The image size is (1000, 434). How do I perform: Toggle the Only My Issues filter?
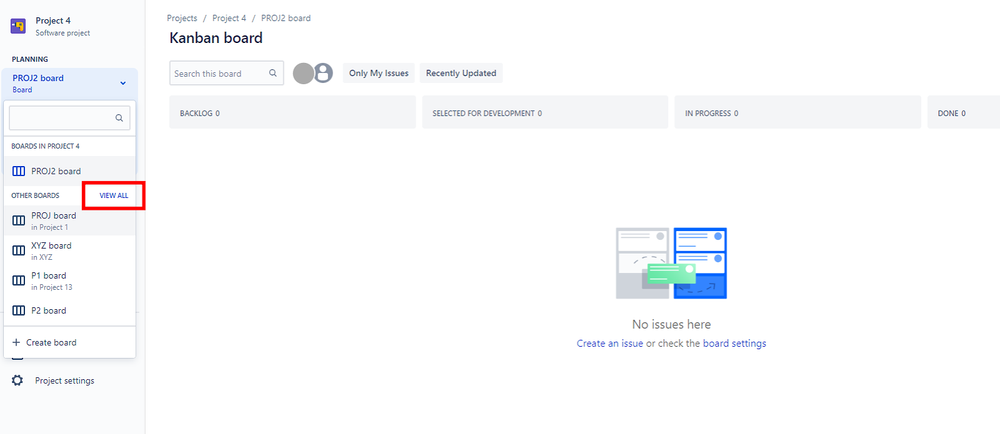coord(379,73)
